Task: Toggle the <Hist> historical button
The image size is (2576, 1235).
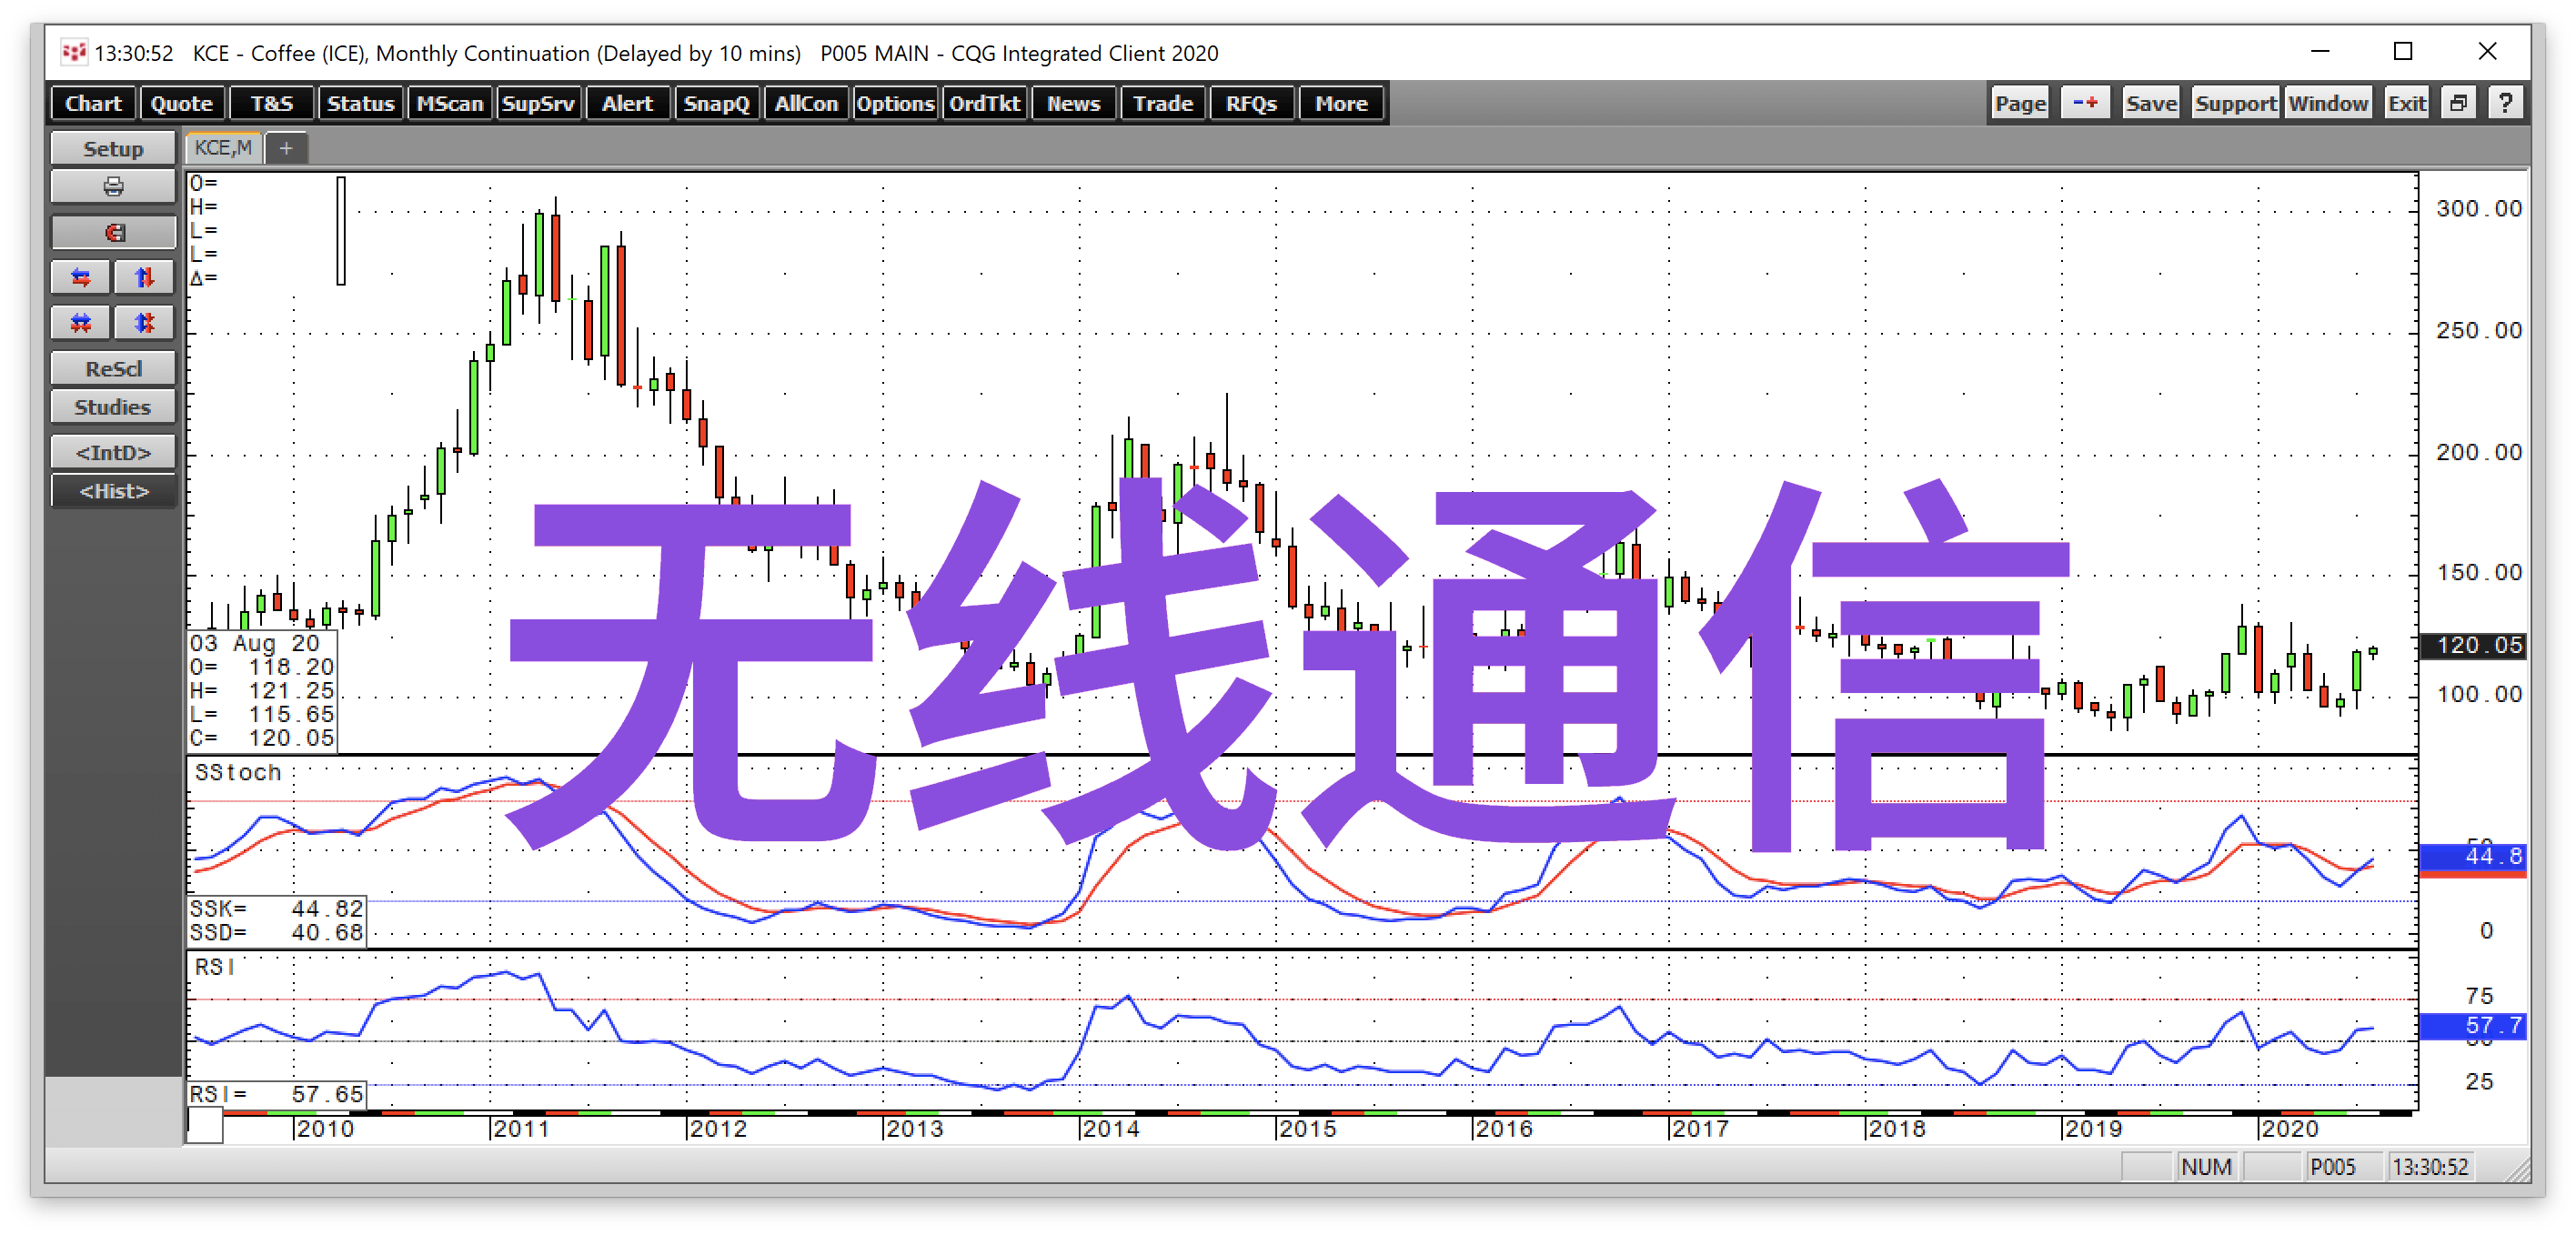Action: 113,491
